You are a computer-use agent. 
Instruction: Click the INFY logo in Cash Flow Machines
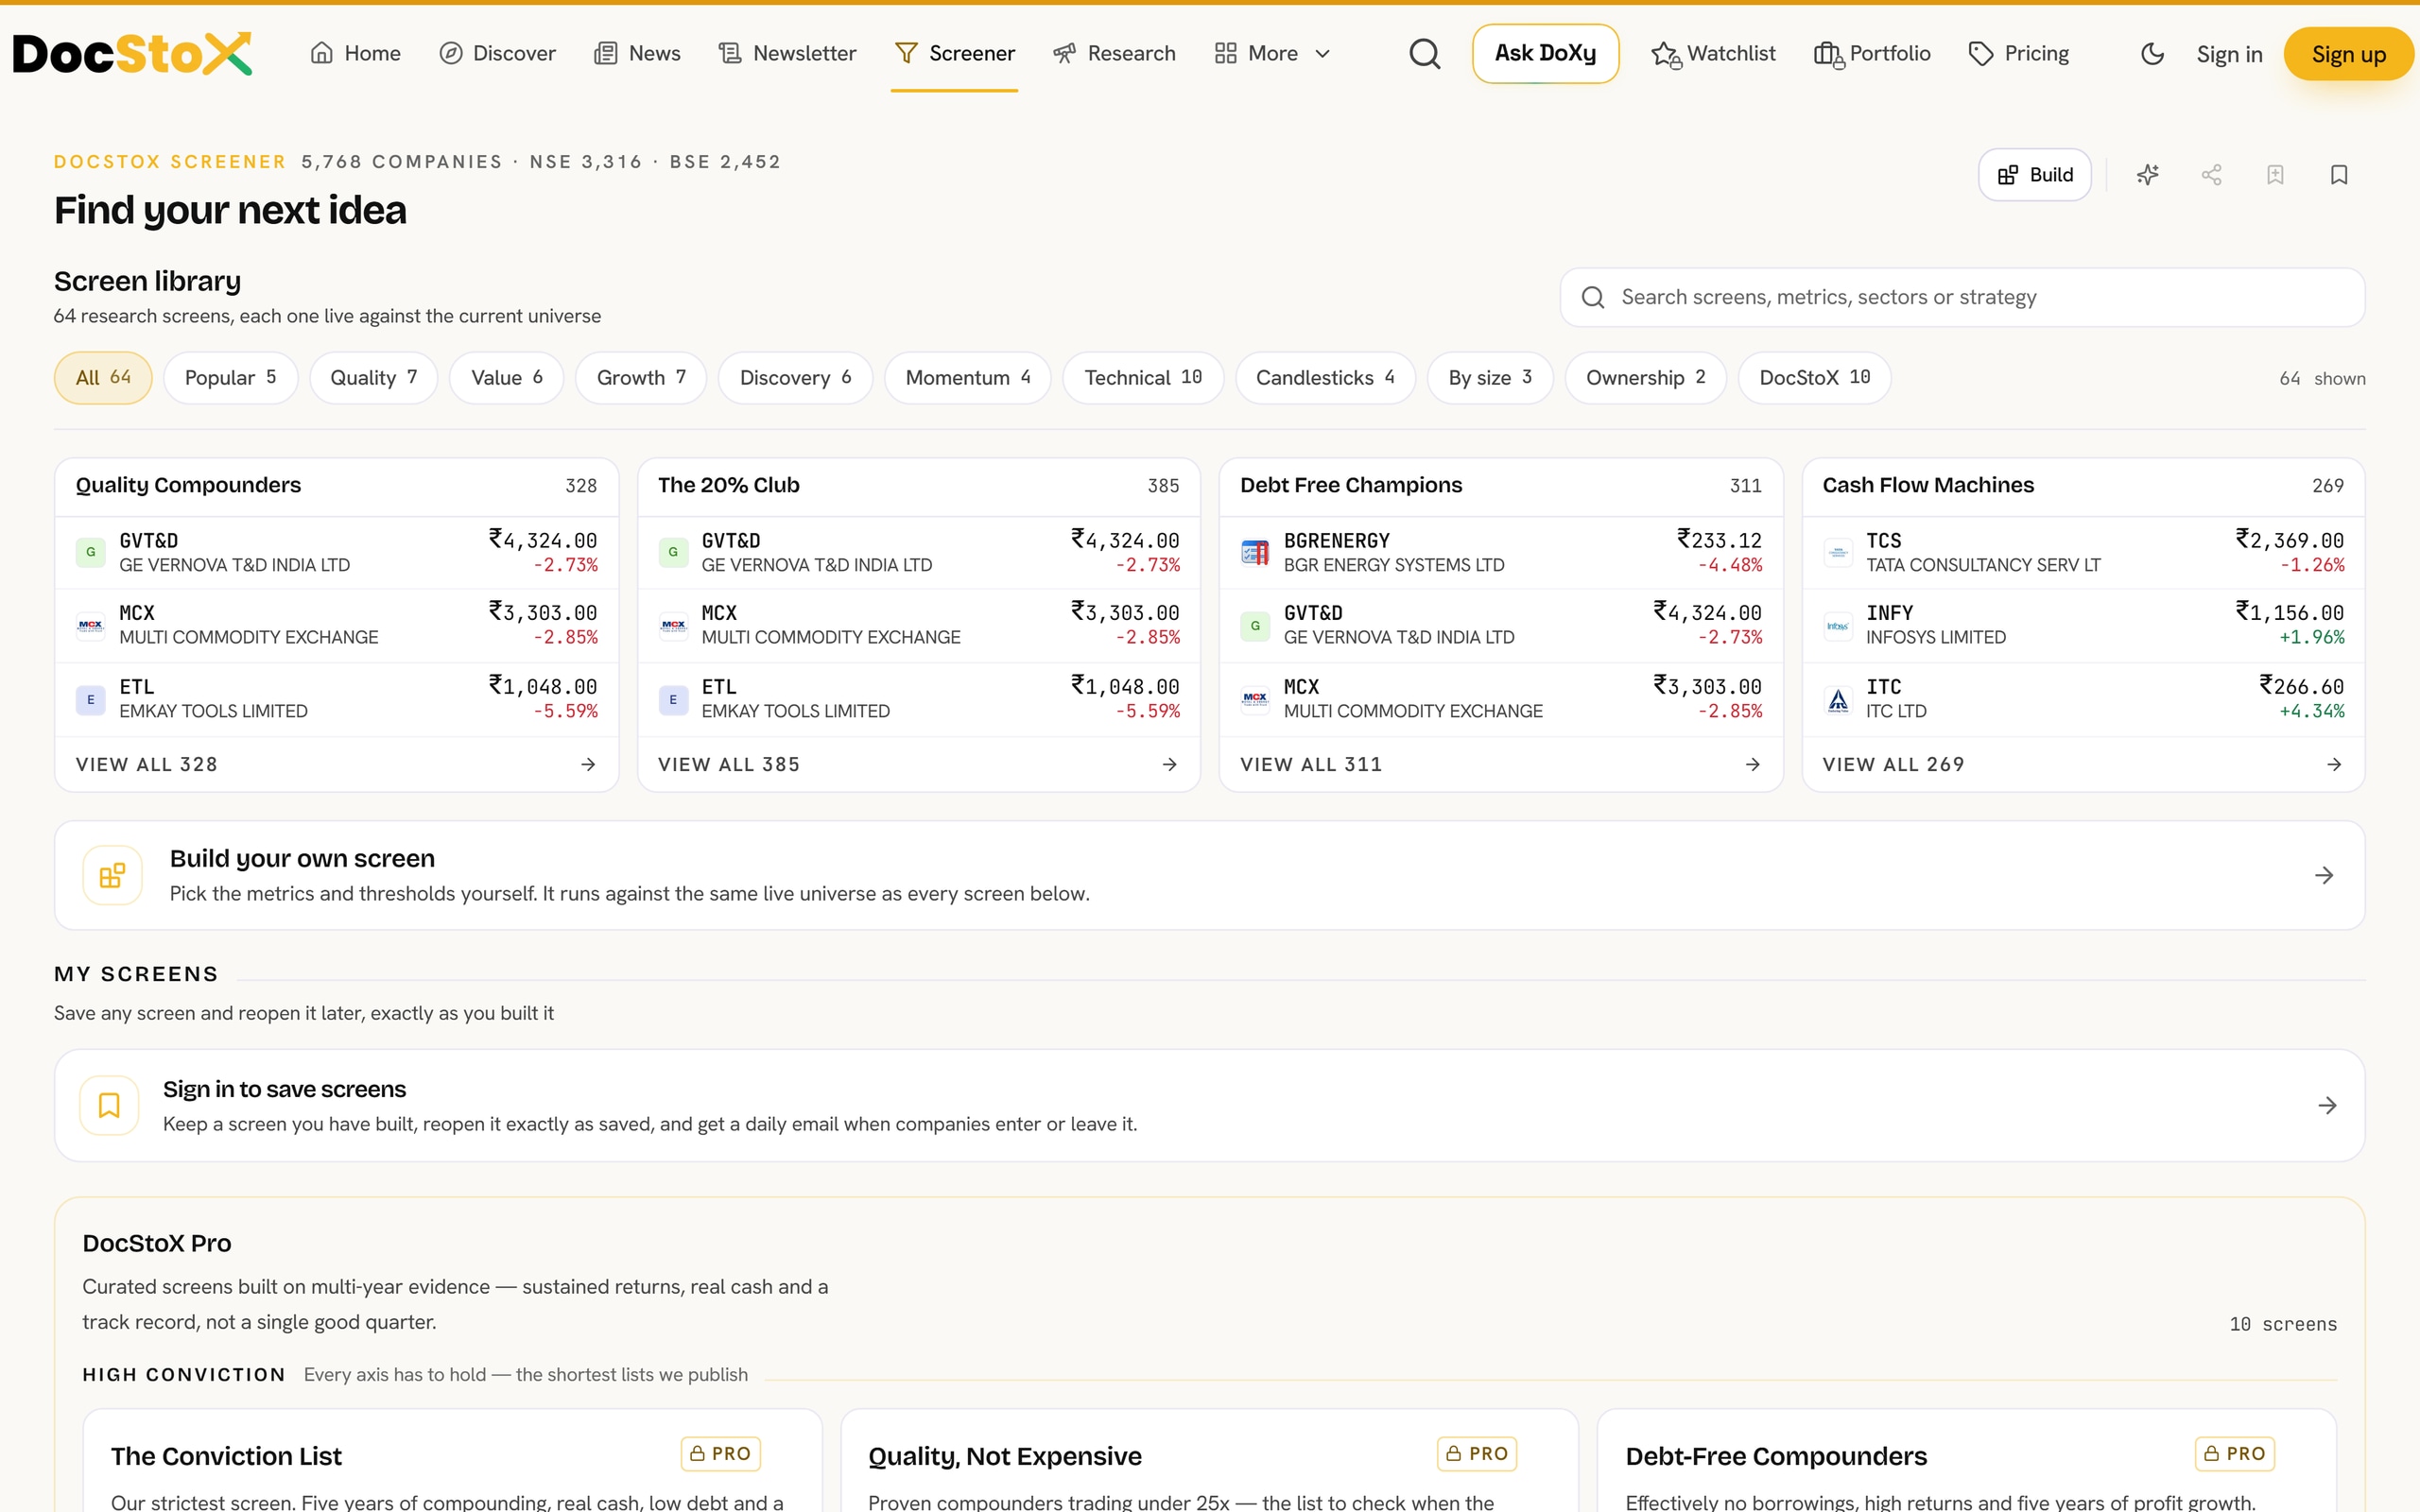click(x=1838, y=626)
